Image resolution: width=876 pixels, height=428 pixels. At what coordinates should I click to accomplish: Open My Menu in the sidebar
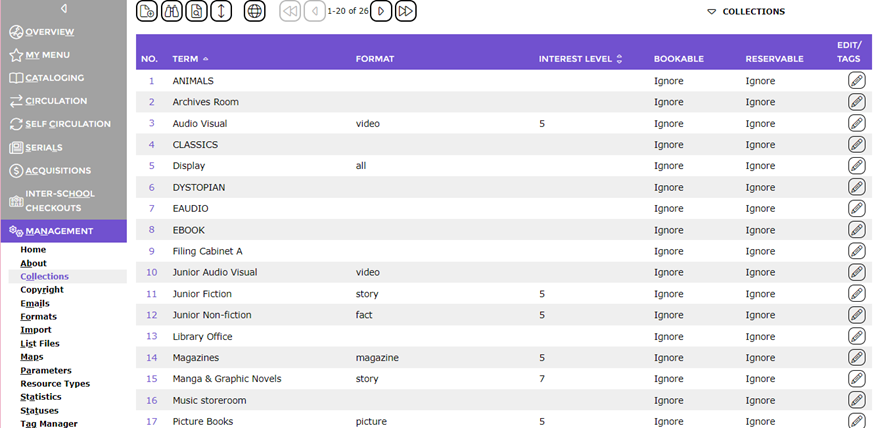(40, 55)
